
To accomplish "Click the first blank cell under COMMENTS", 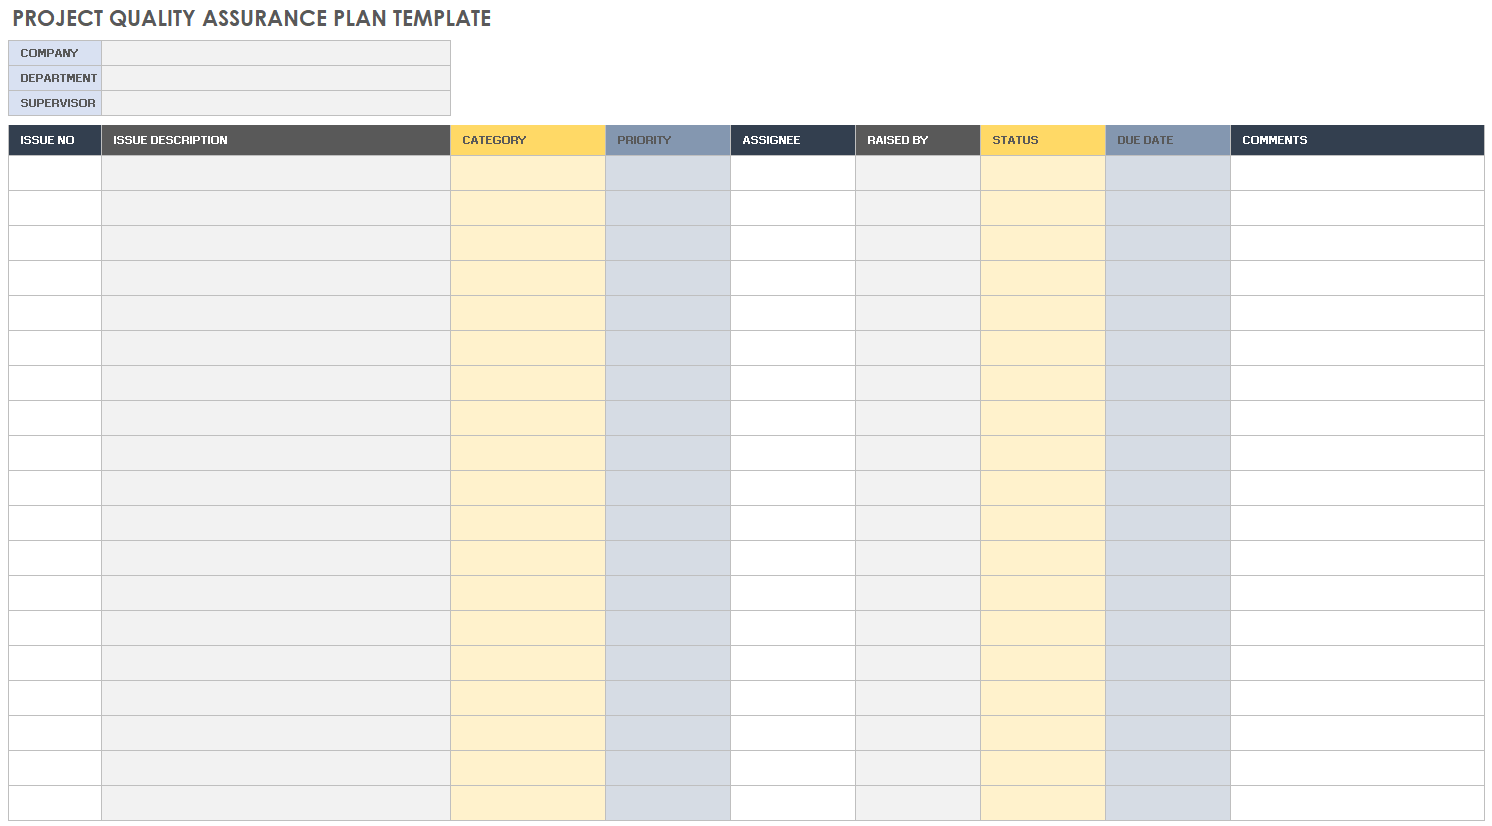I will [1357, 173].
